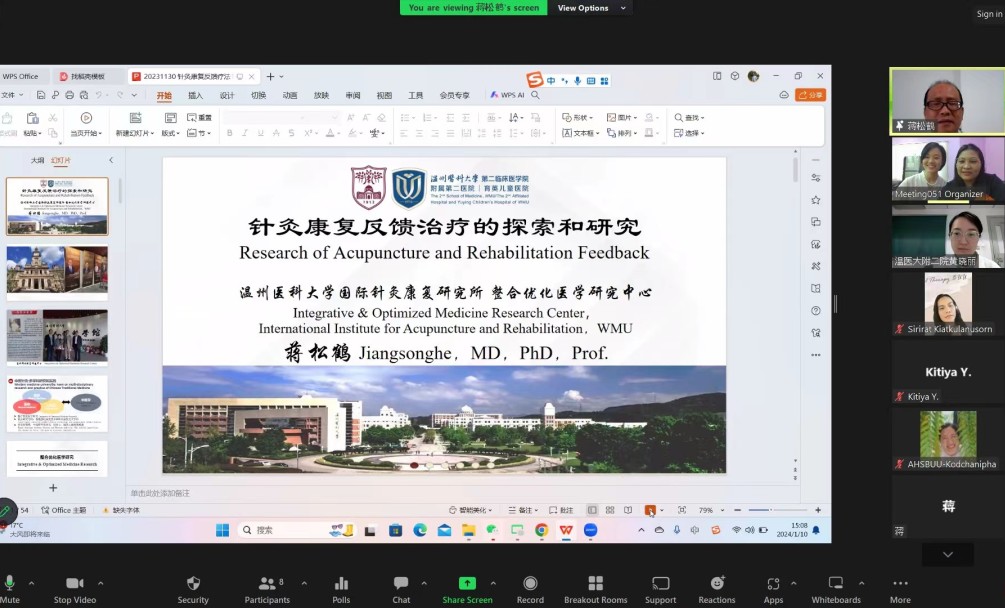
Task: Open the Participants list
Action: click(x=267, y=585)
